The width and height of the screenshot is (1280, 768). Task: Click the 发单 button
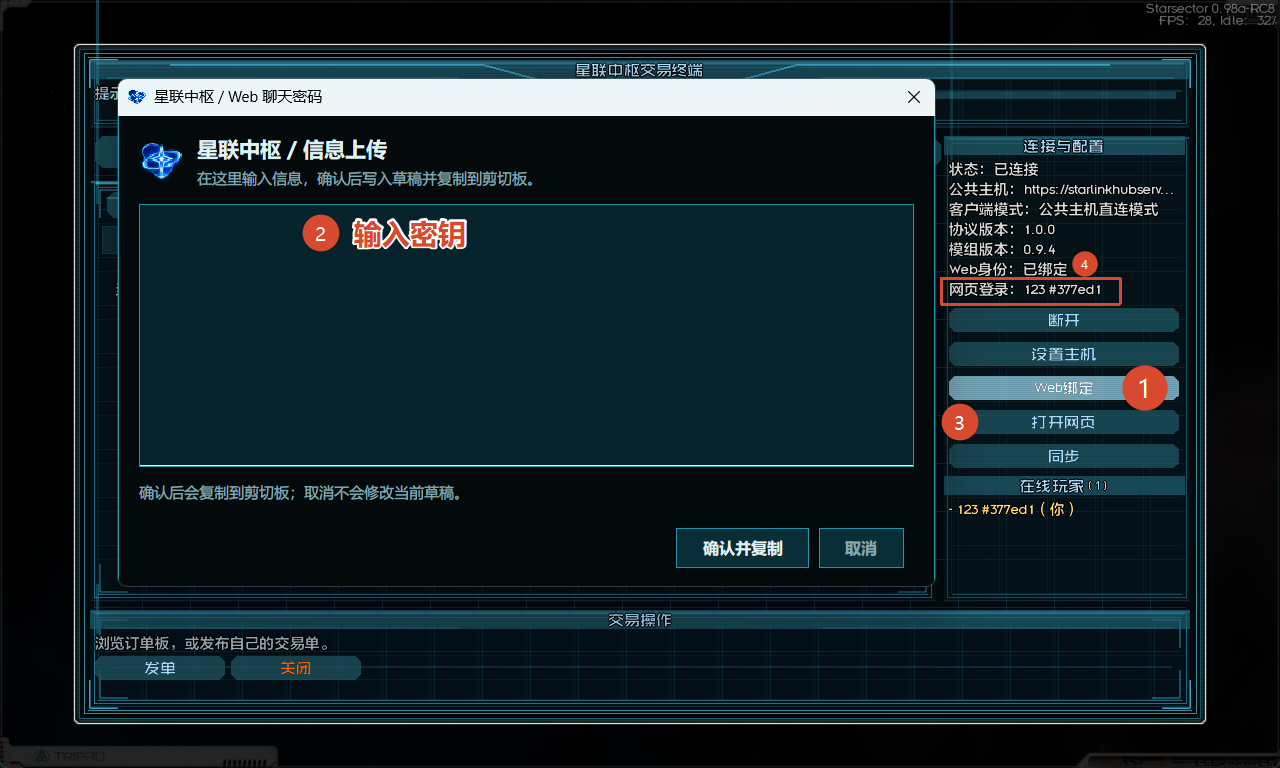(x=160, y=668)
